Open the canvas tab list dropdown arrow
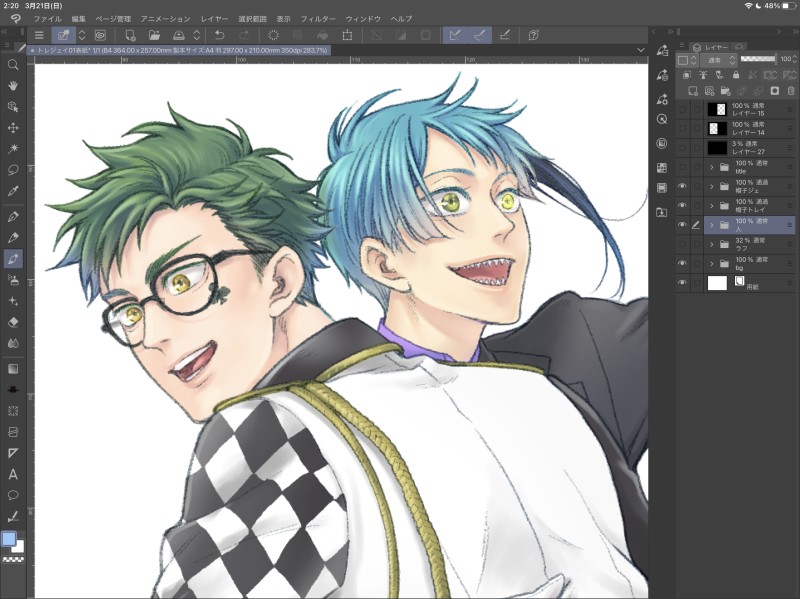This screenshot has height=599, width=800. [x=641, y=50]
